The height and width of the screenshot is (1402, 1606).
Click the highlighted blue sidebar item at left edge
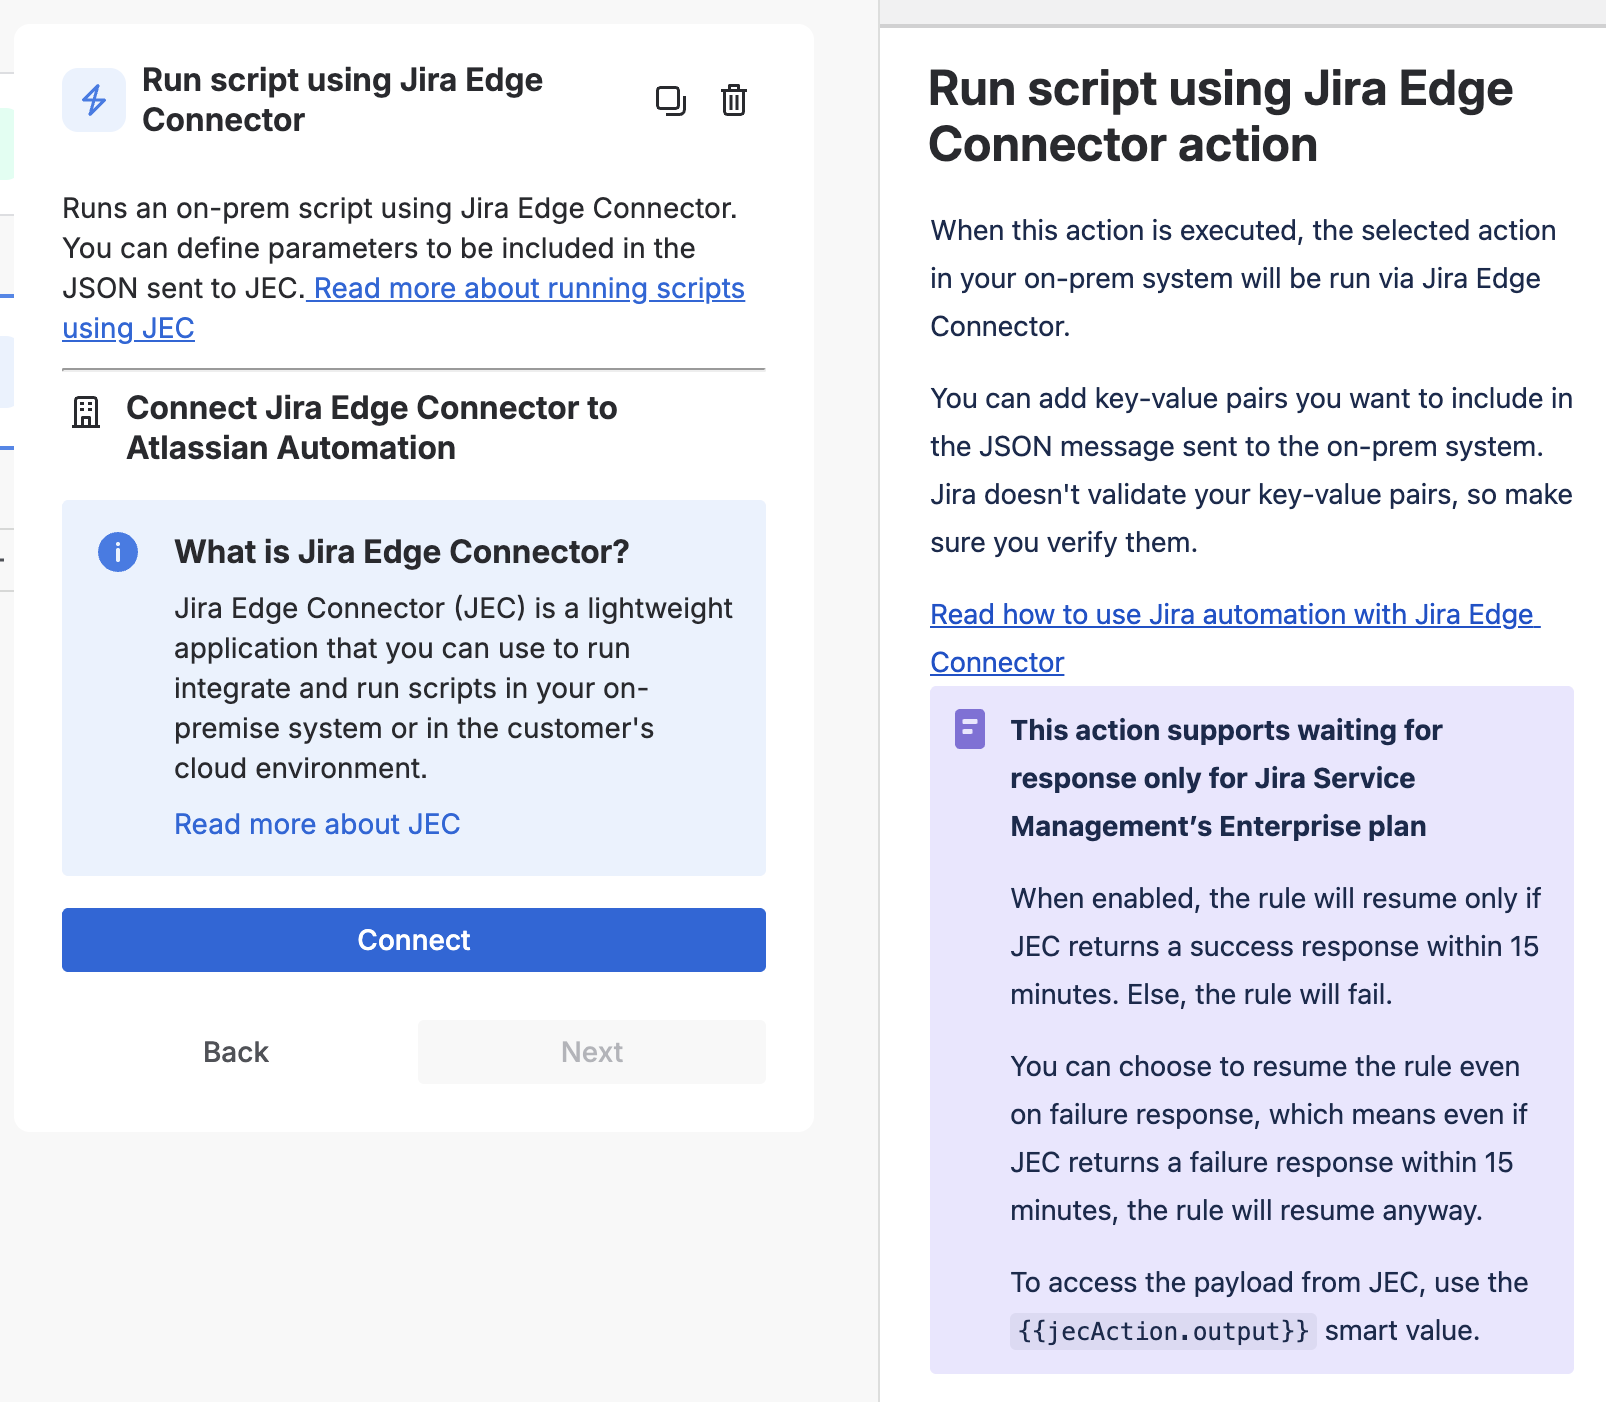point(6,371)
